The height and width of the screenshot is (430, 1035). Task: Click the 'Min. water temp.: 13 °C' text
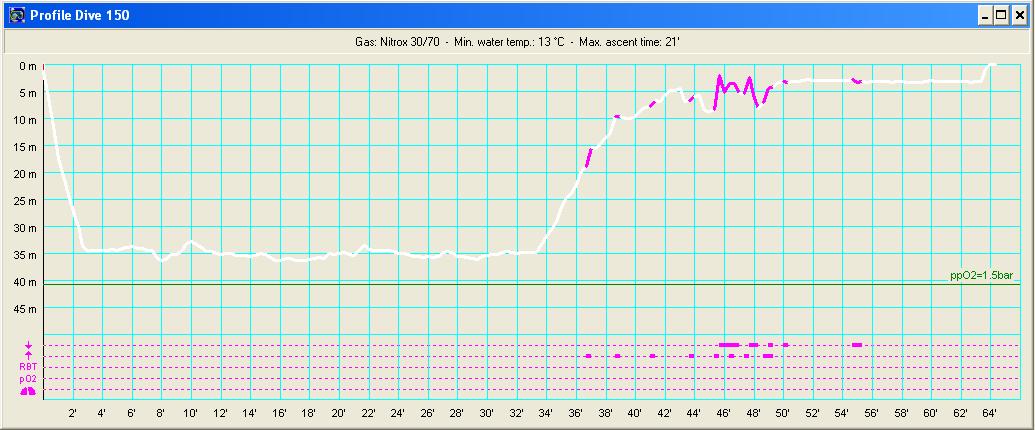coord(509,42)
